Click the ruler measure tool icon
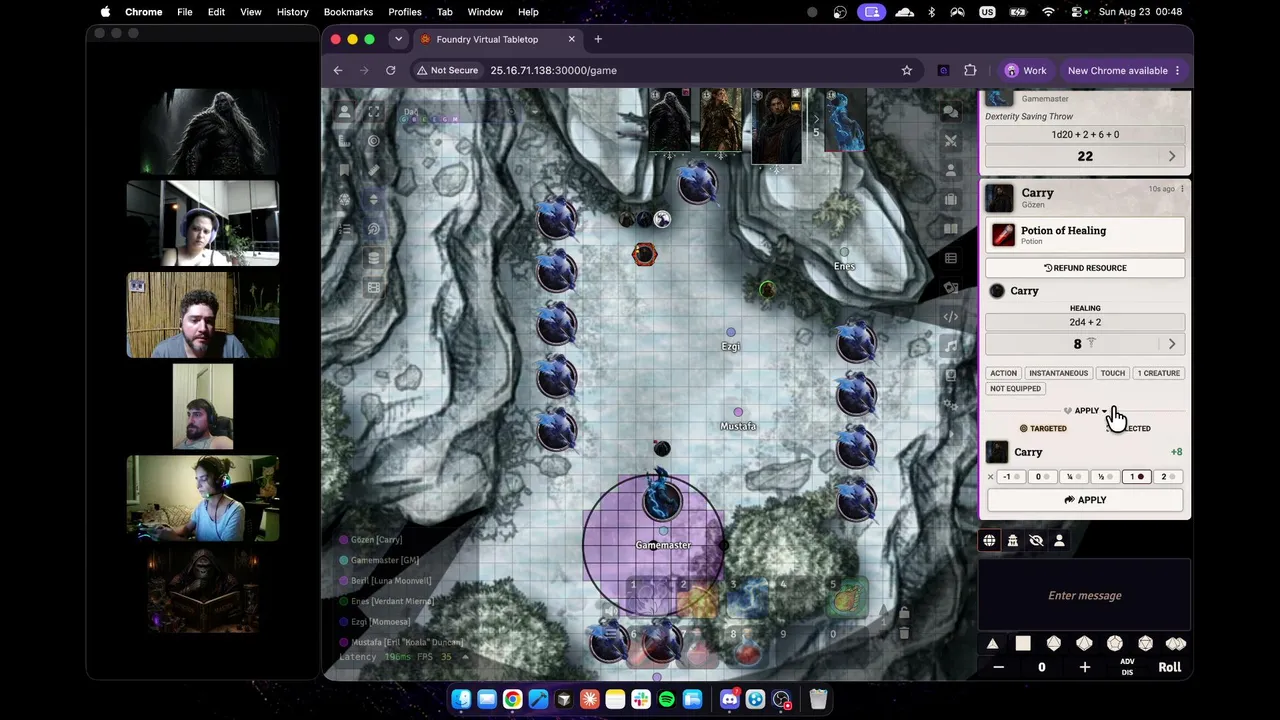The image size is (1280, 720). [374, 170]
